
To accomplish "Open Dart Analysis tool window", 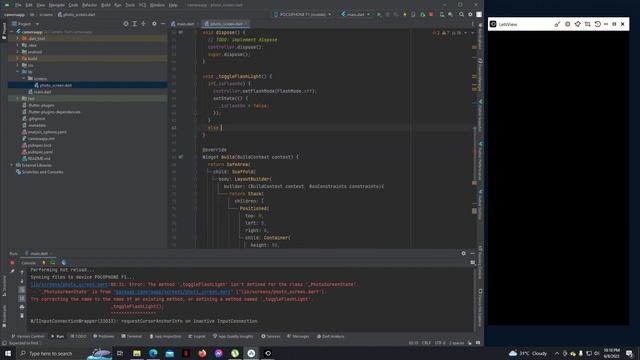I will [x=330, y=336].
